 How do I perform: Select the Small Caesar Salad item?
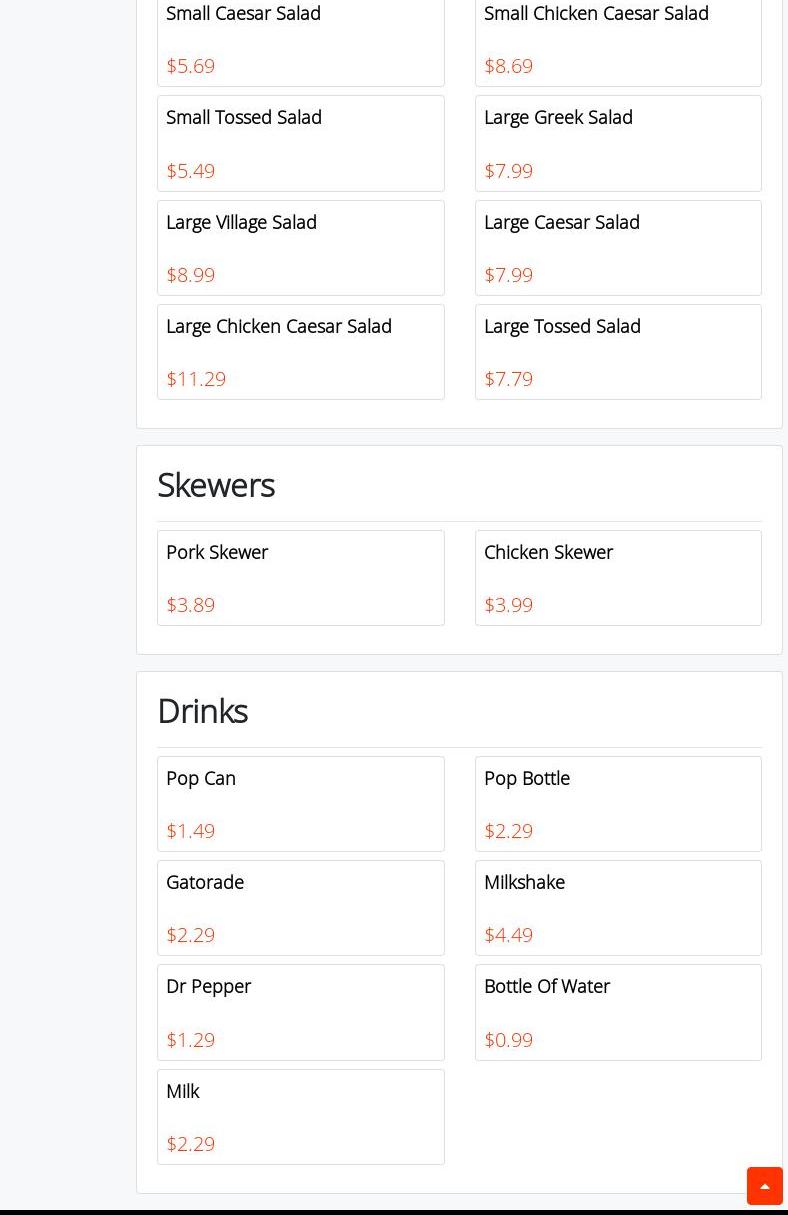coord(300,40)
